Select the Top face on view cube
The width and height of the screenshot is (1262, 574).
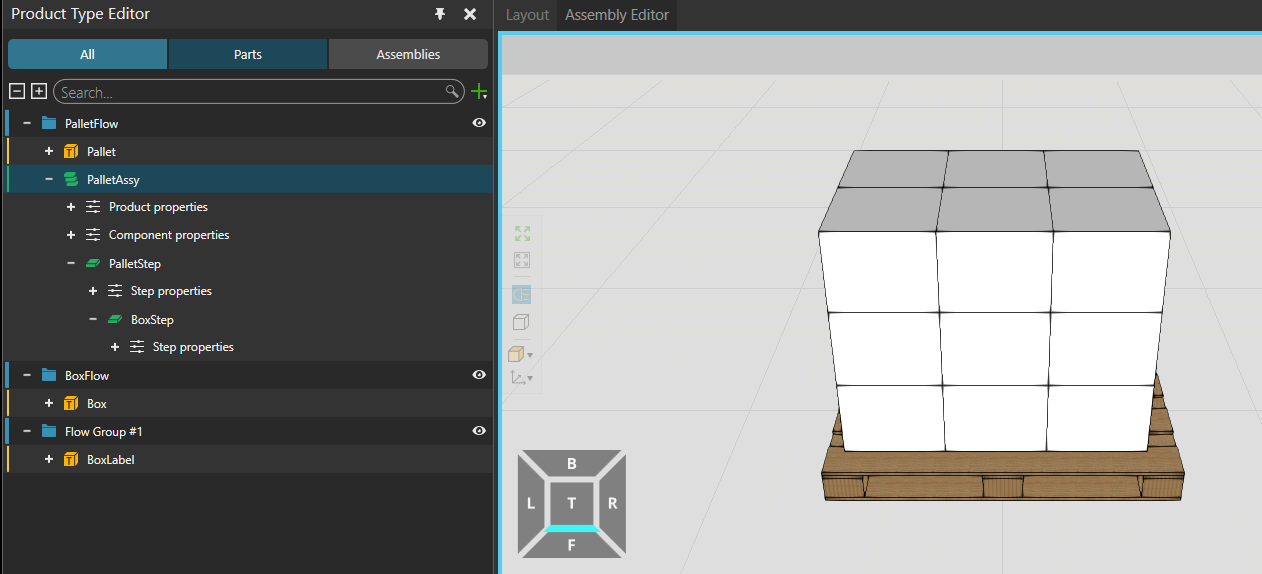tap(571, 503)
